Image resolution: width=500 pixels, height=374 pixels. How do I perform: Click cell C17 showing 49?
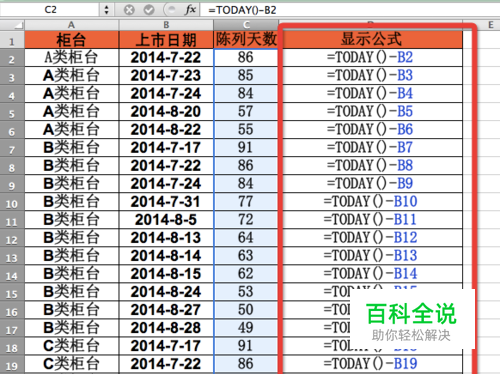246,328
